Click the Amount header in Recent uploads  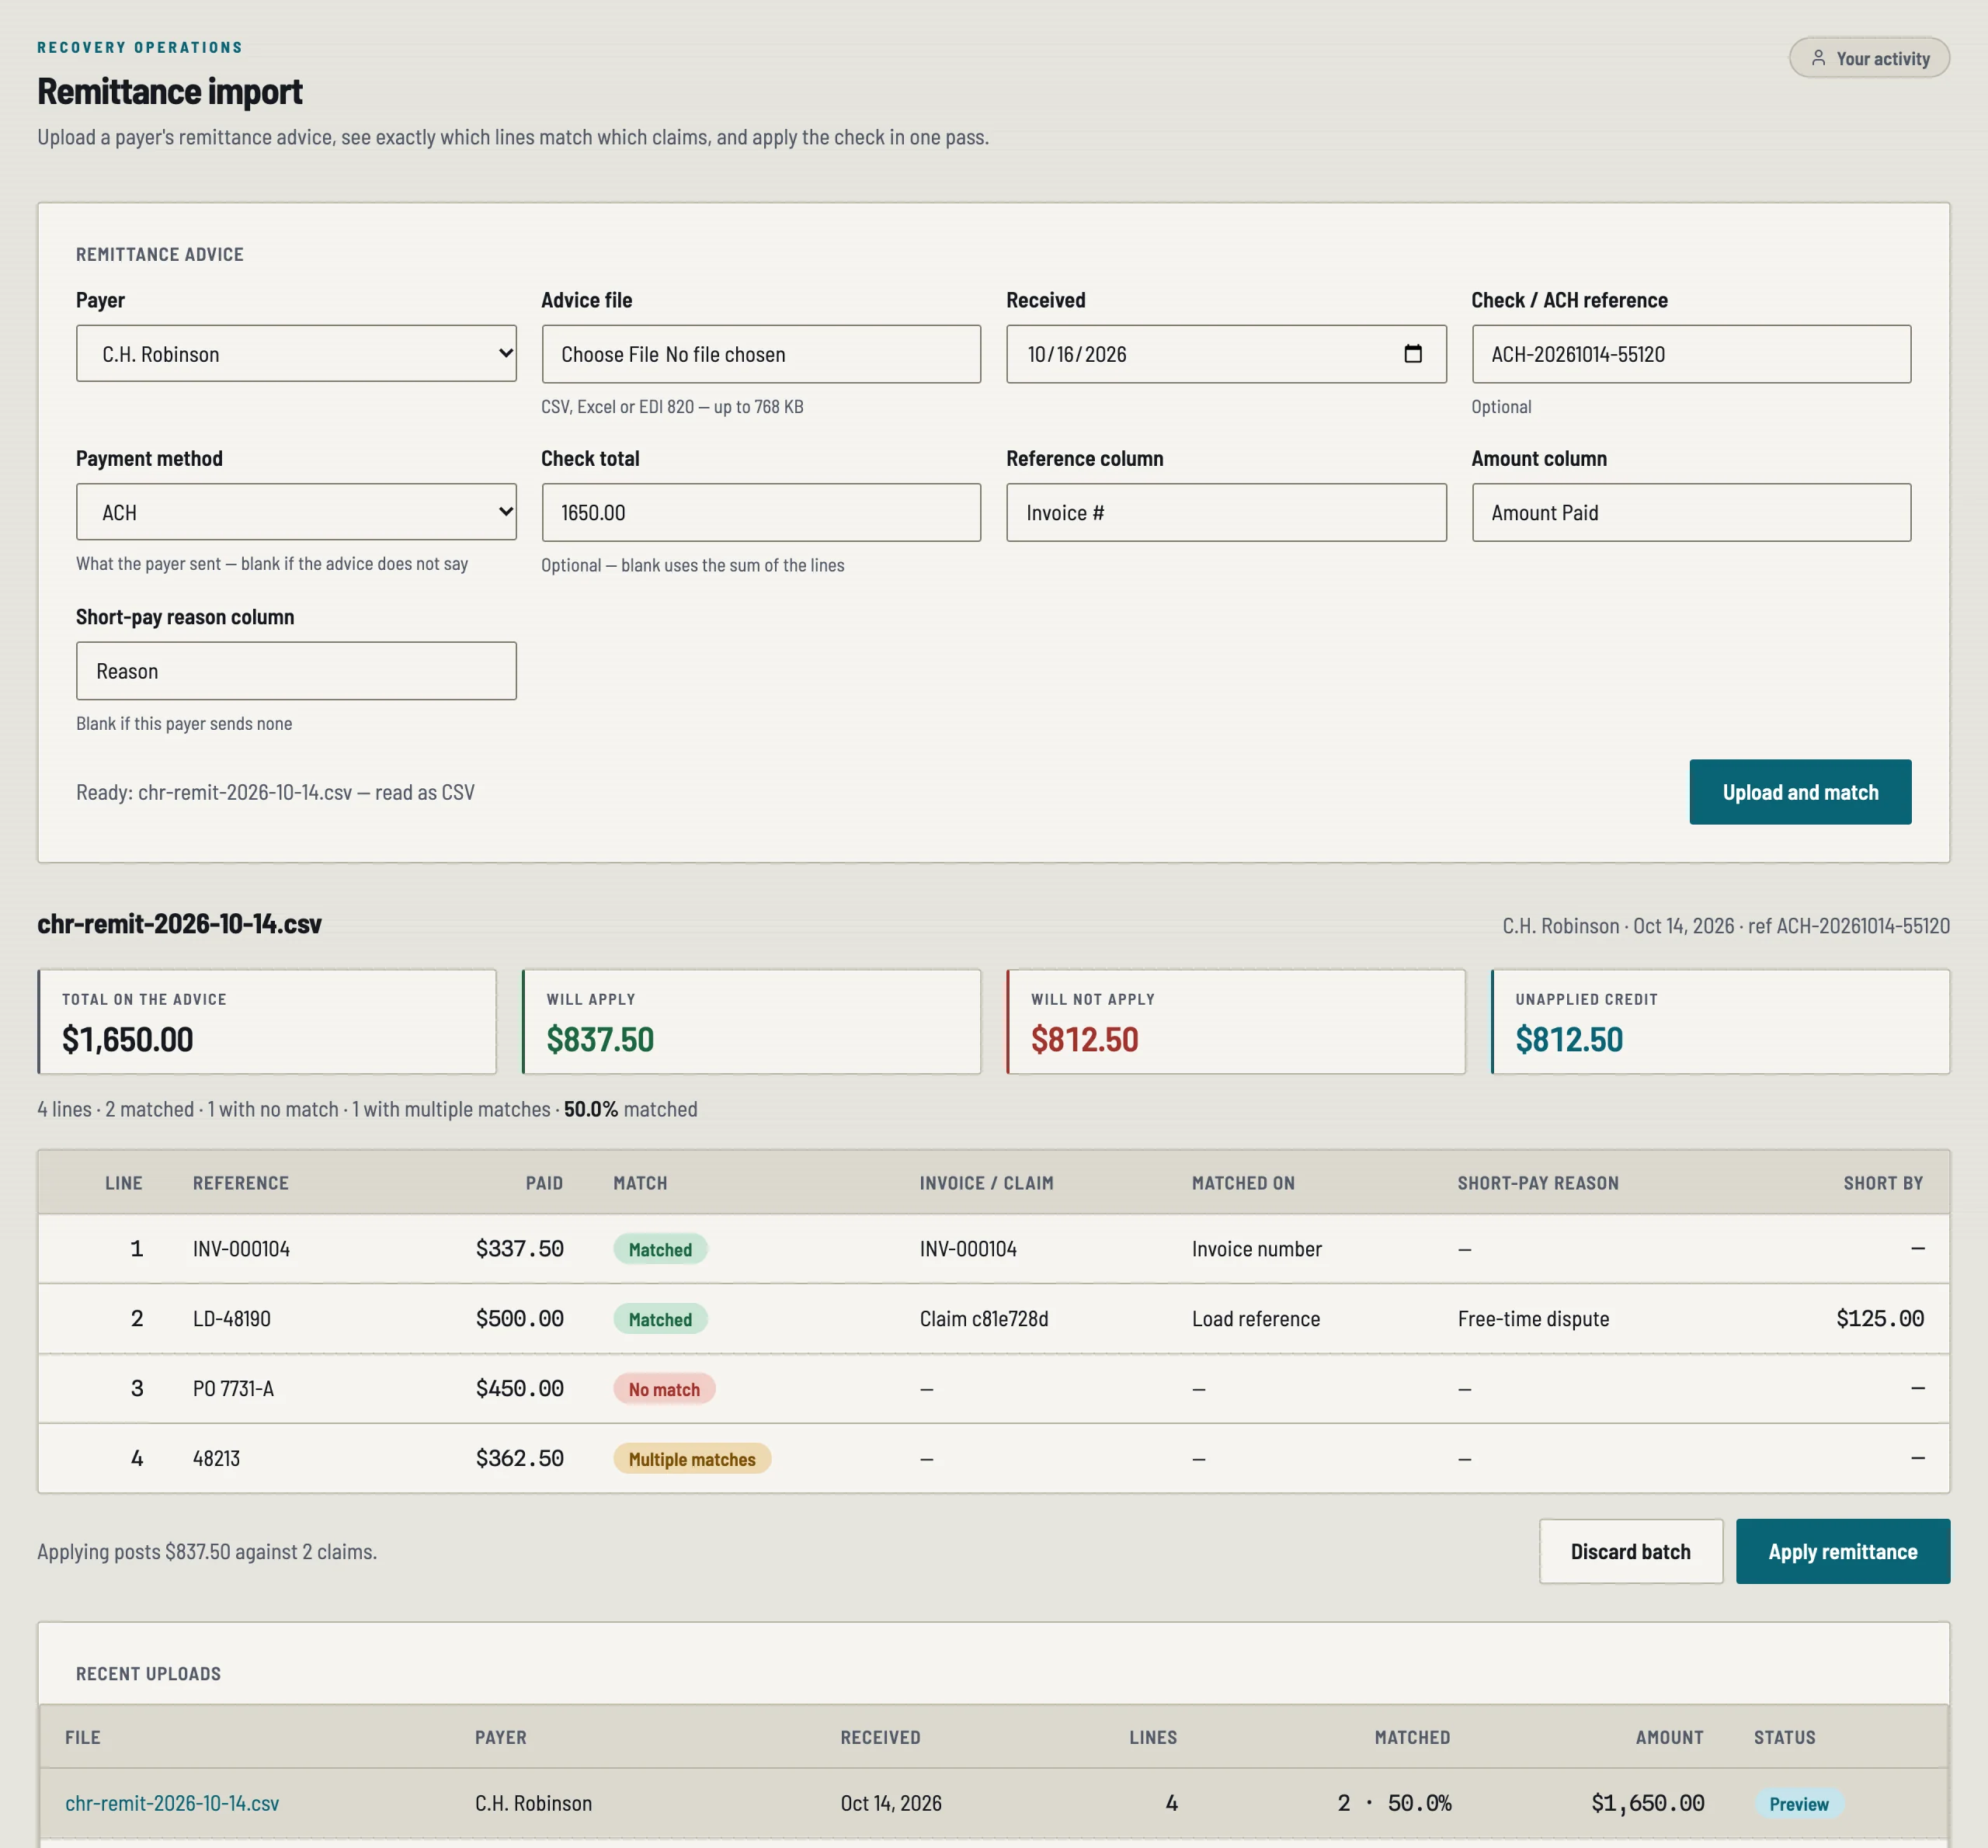1669,1737
